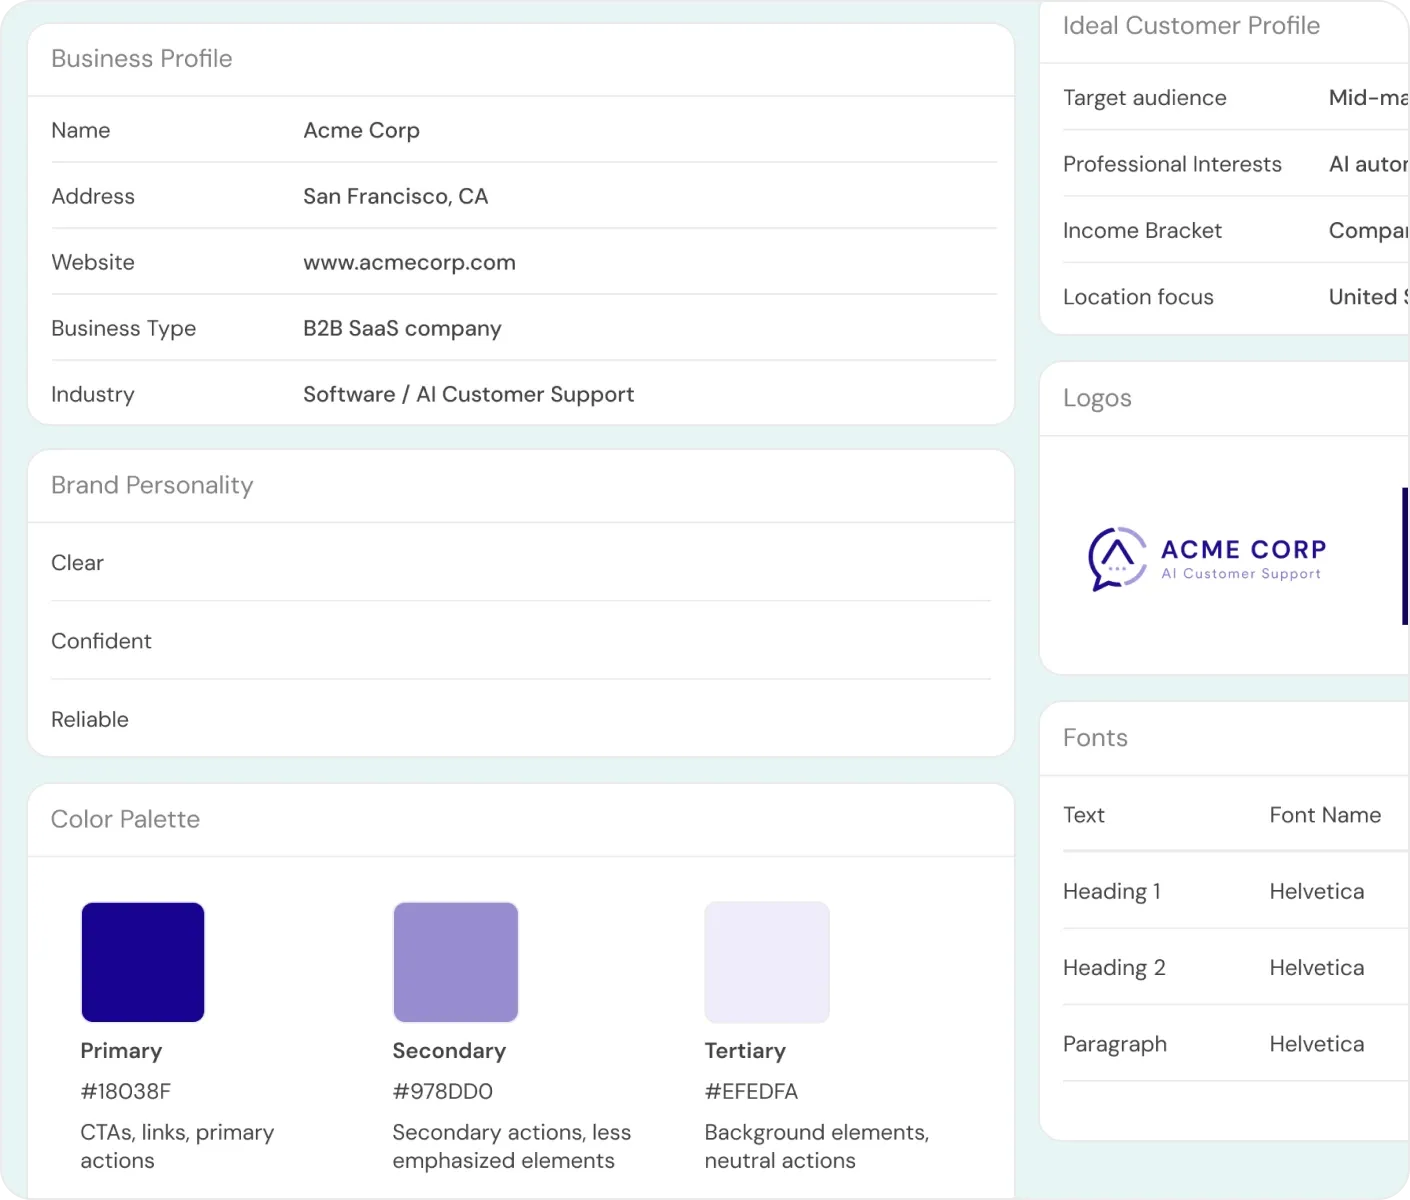
Task: Click the 'Heading 1' font row label
Action: point(1112,891)
